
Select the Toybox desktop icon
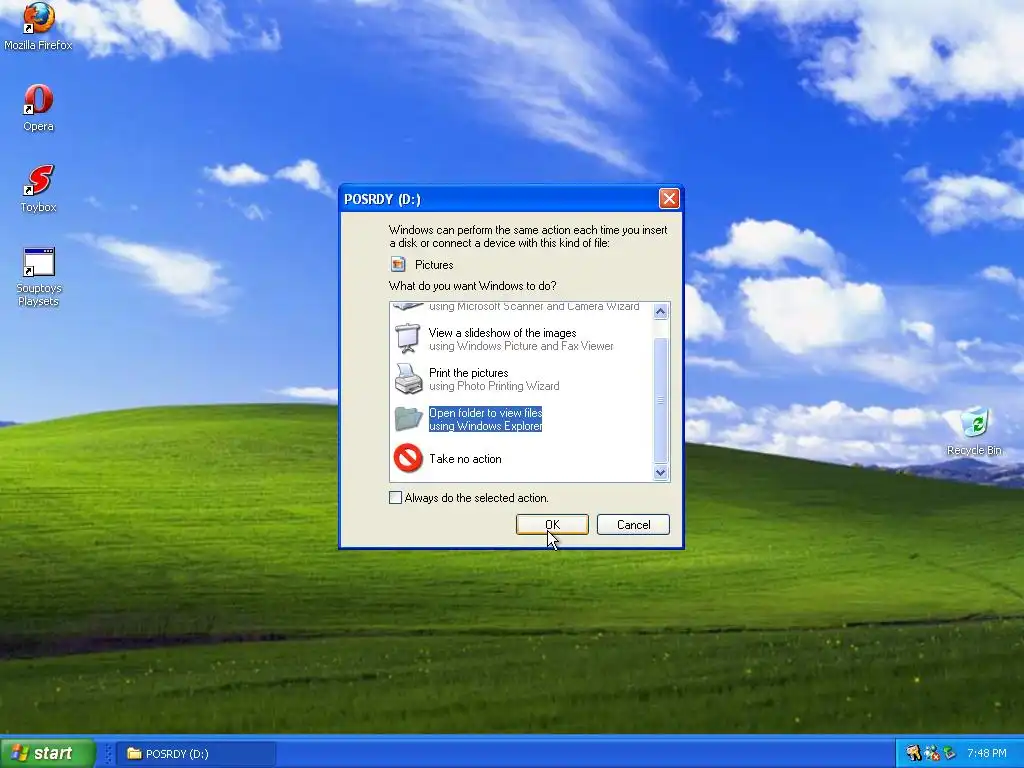coord(39,189)
